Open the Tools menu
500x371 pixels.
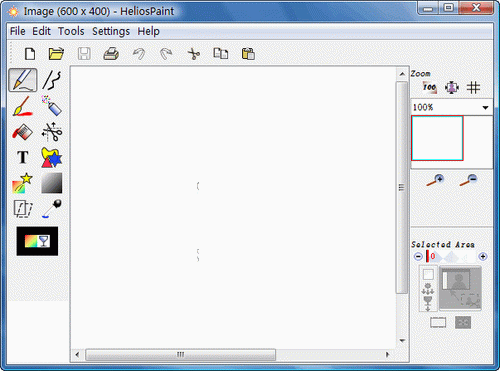click(71, 31)
